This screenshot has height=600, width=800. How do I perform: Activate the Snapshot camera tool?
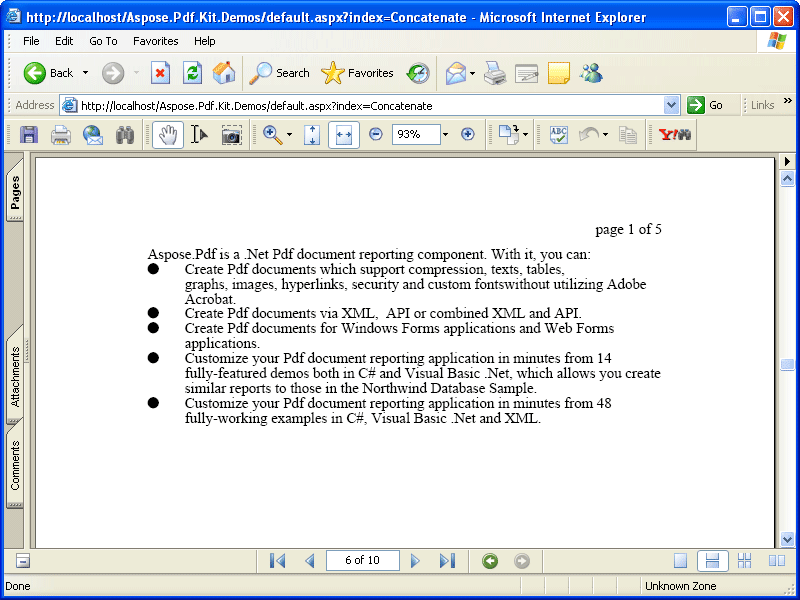coord(231,135)
